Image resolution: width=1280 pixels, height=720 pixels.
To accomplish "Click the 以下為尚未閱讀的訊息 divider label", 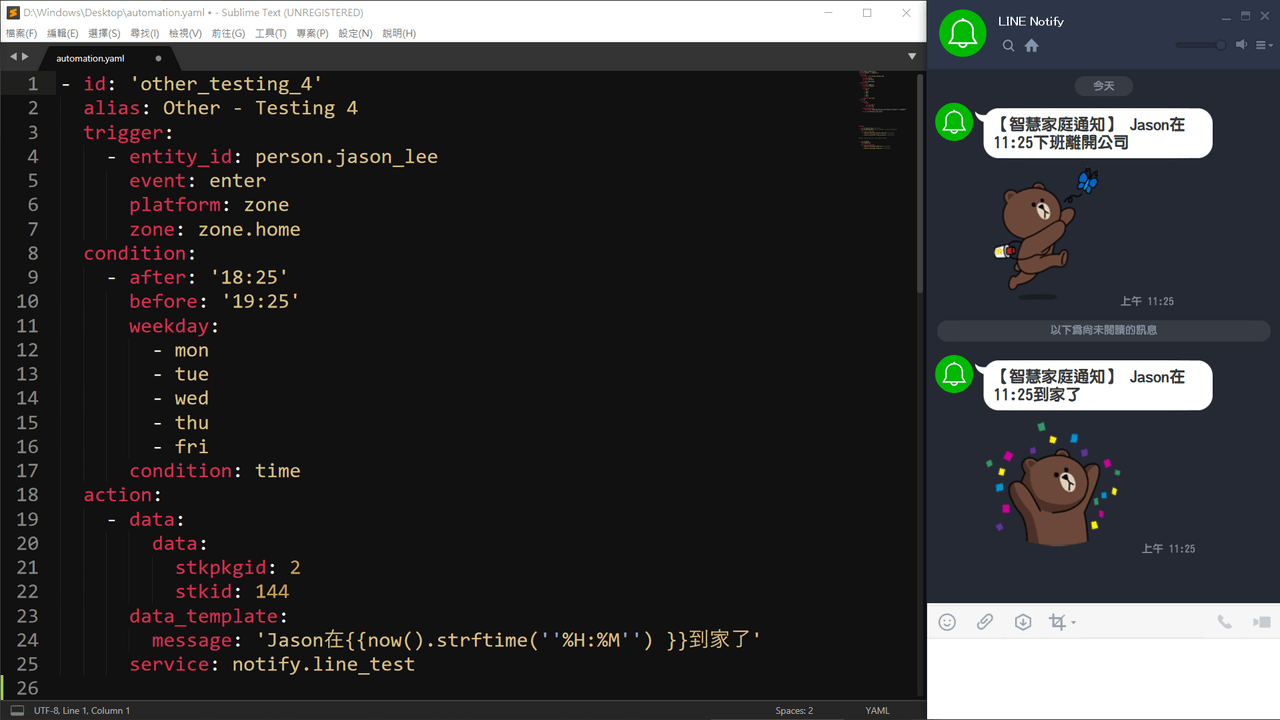I will [1103, 330].
